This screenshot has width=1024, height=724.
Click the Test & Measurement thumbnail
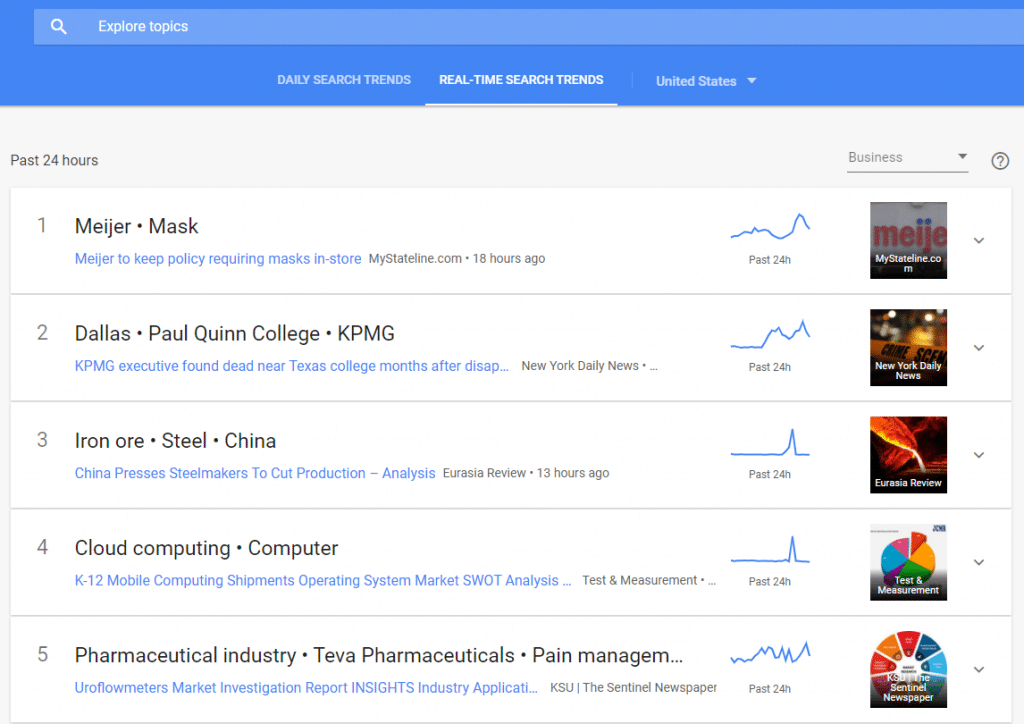tap(908, 562)
